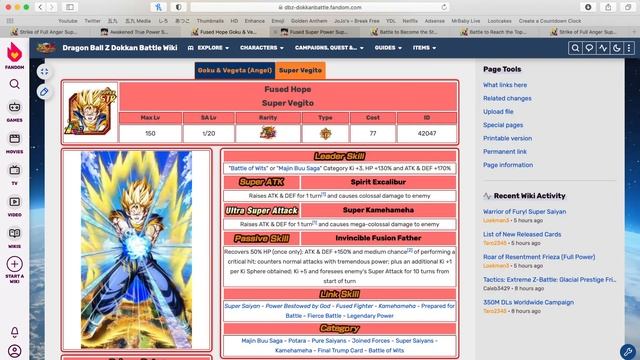This screenshot has width=640, height=360.
Task: Click Start a Wiki plus icon
Action: 14,264
